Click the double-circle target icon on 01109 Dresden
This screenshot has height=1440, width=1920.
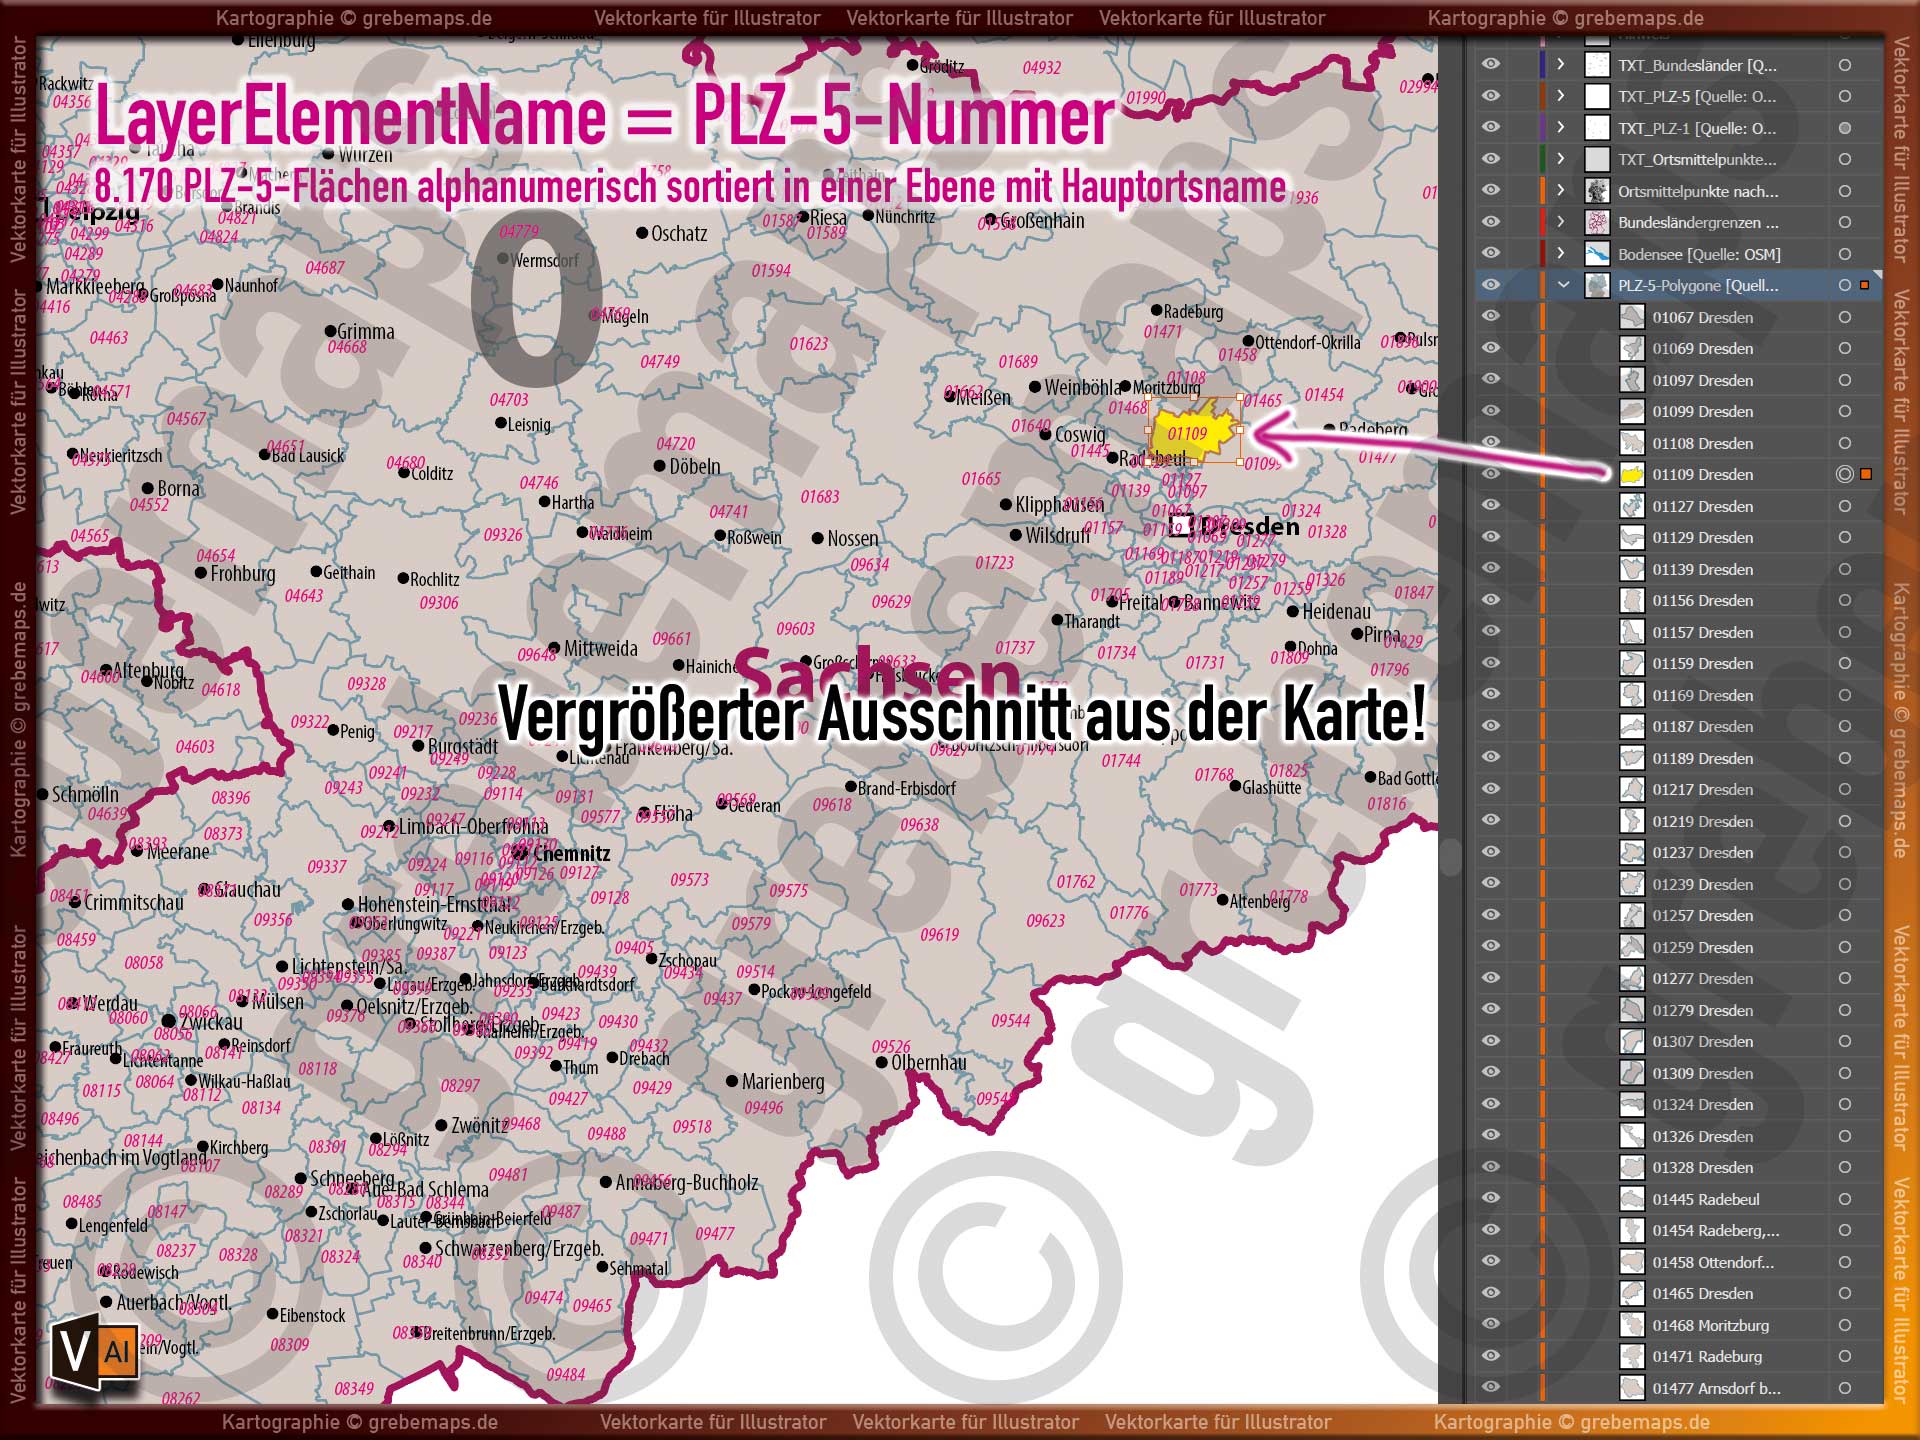pyautogui.click(x=1843, y=475)
